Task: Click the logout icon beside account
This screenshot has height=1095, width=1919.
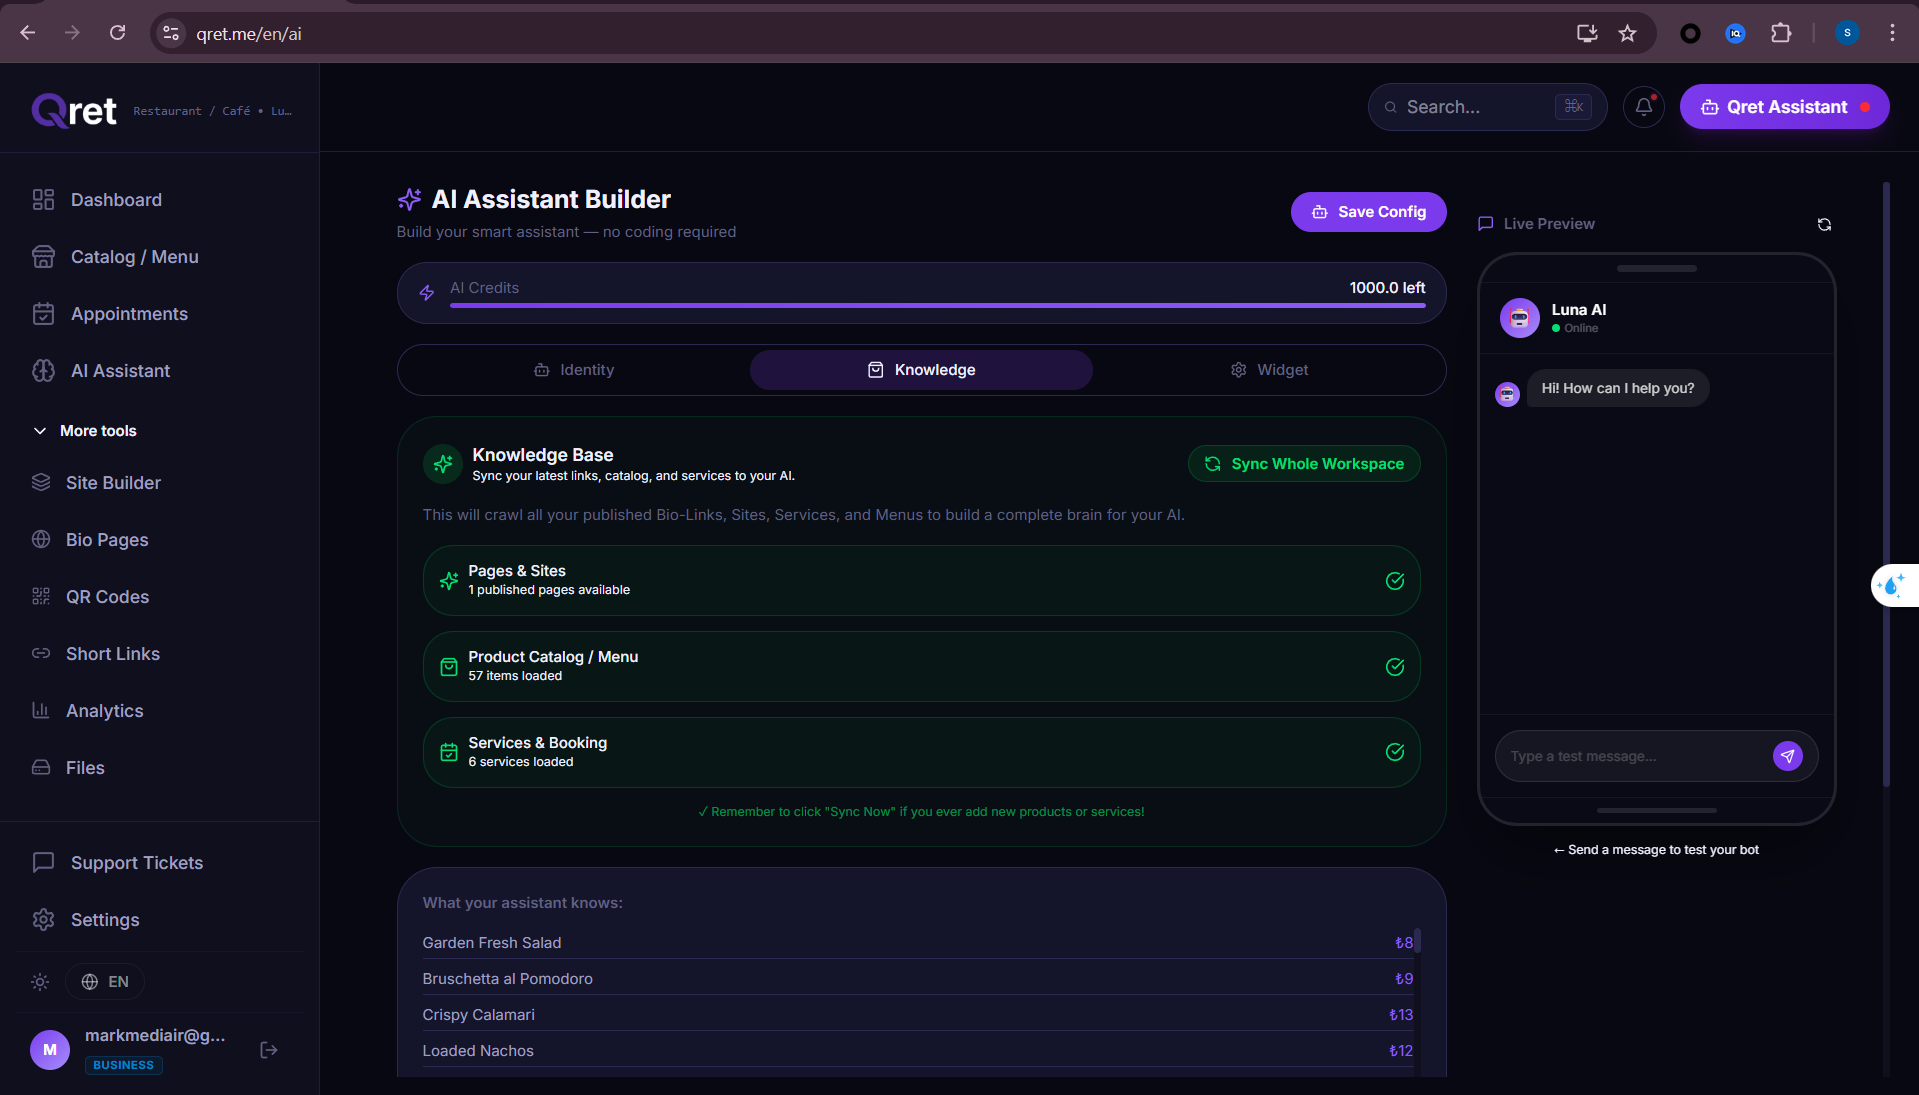Action: click(x=269, y=1050)
